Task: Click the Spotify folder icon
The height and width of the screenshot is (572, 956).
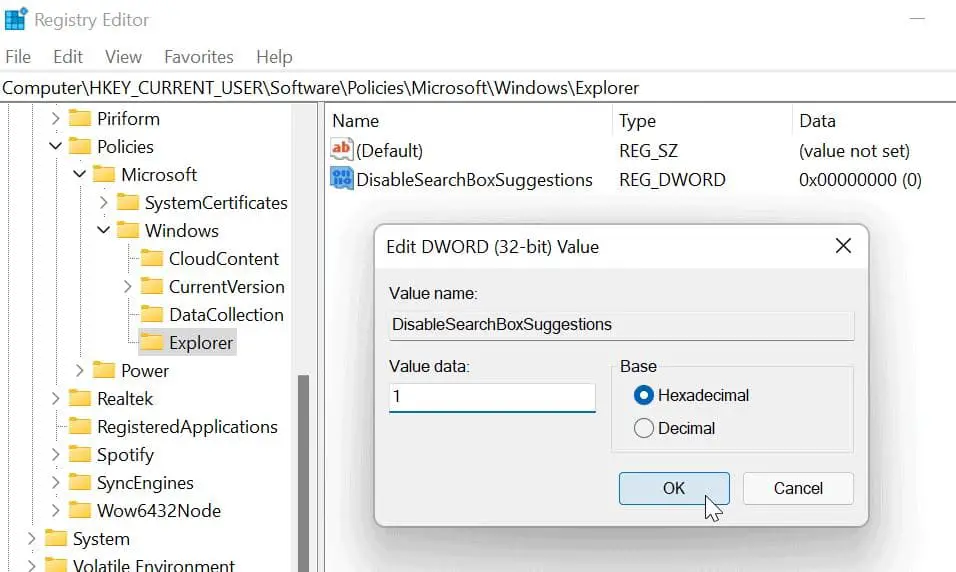Action: [x=80, y=455]
